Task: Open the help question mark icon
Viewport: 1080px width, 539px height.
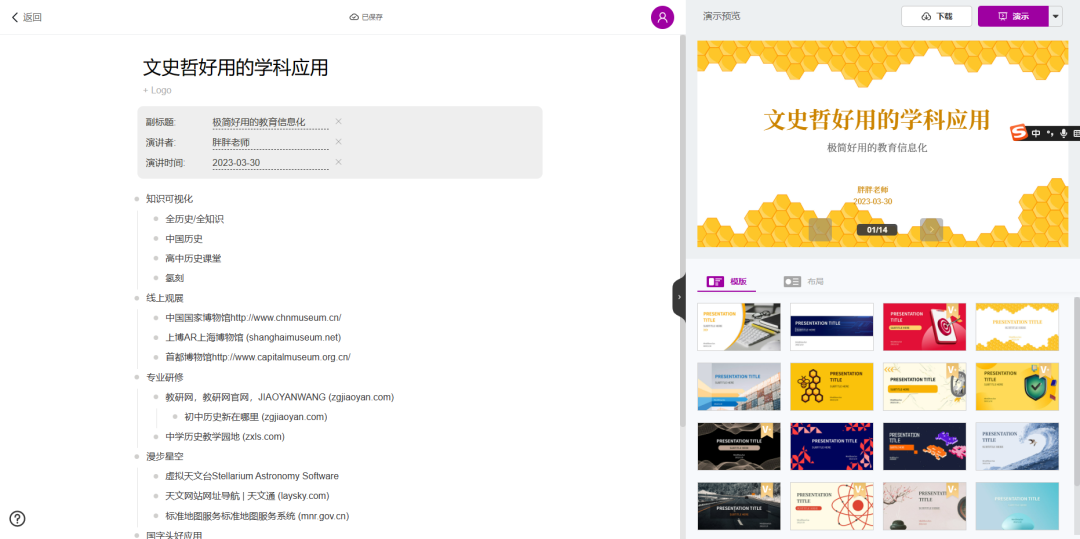Action: [x=18, y=518]
